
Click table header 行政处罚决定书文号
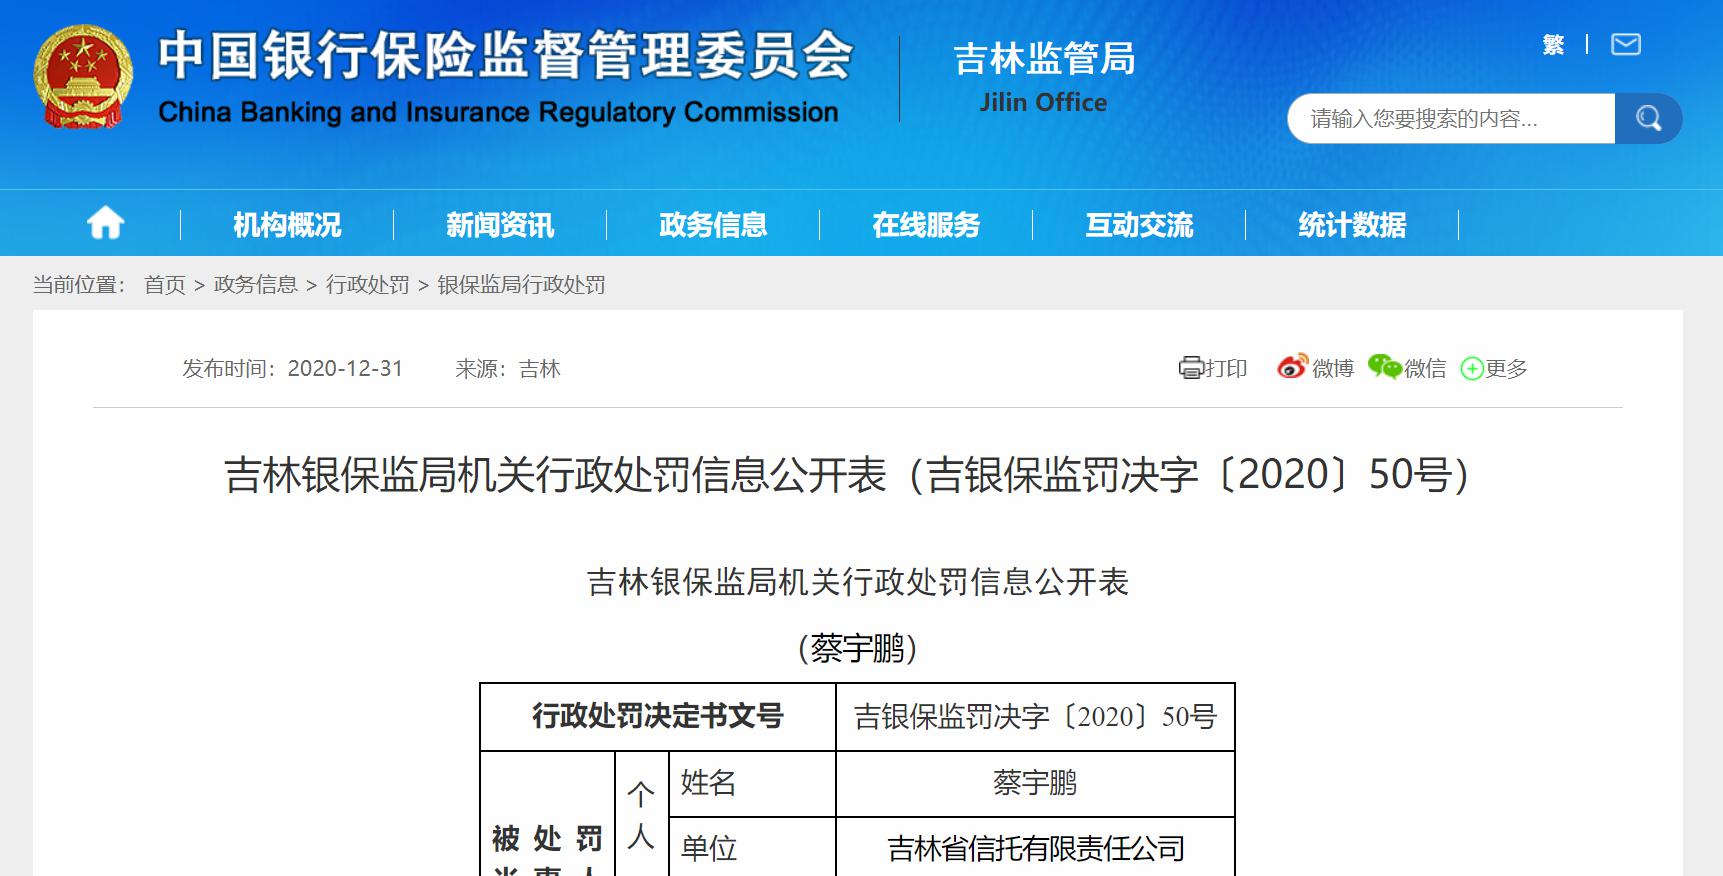pos(658,716)
